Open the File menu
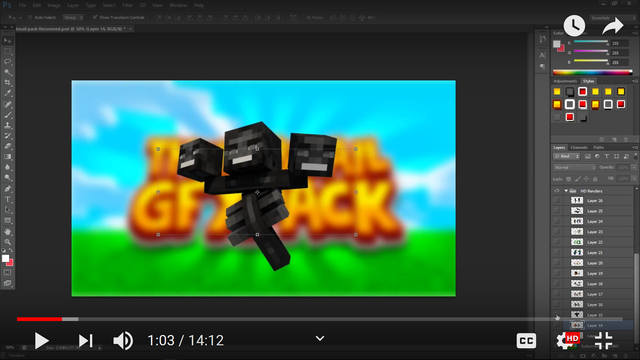Image resolution: width=640 pixels, height=360 pixels. [x=22, y=5]
